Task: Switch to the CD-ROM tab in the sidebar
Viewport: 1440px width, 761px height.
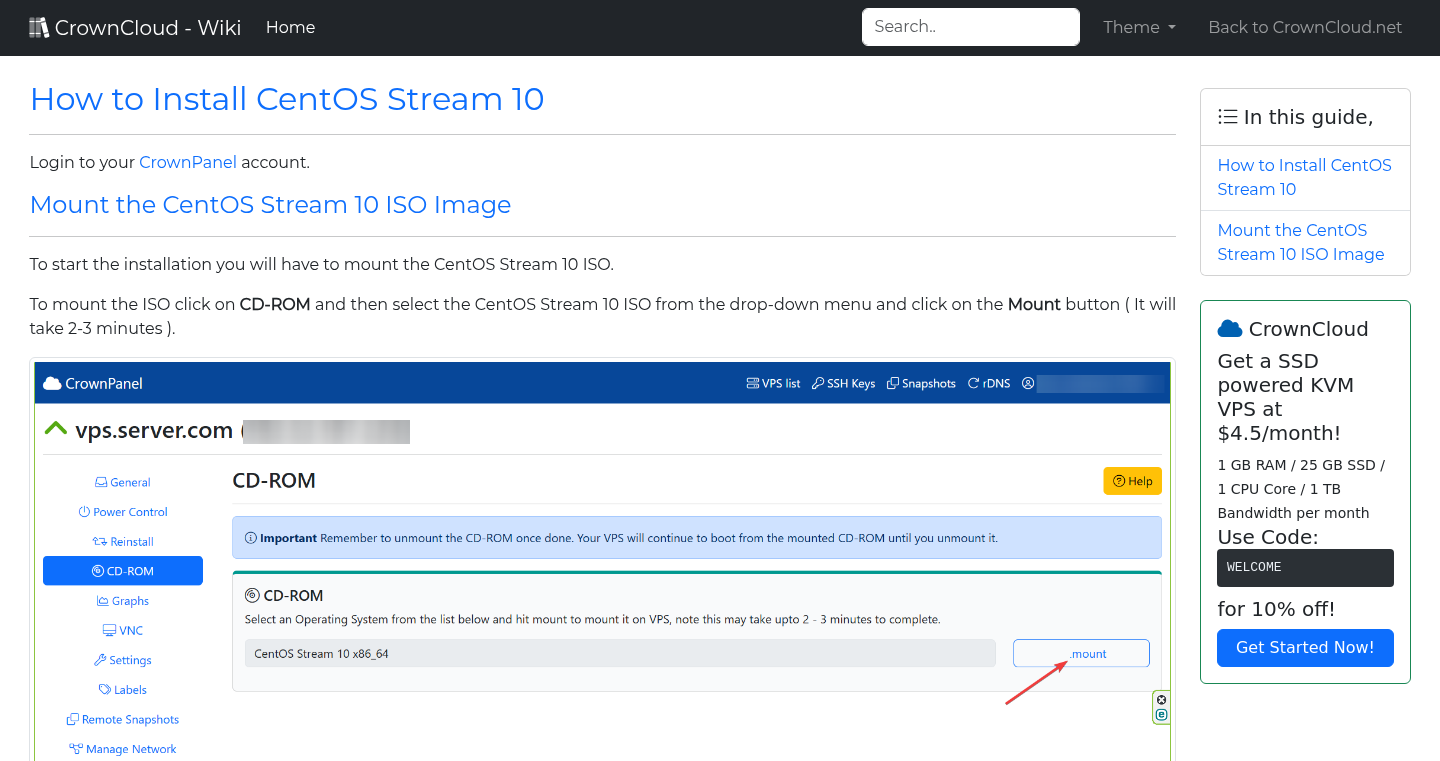Action: (122, 570)
